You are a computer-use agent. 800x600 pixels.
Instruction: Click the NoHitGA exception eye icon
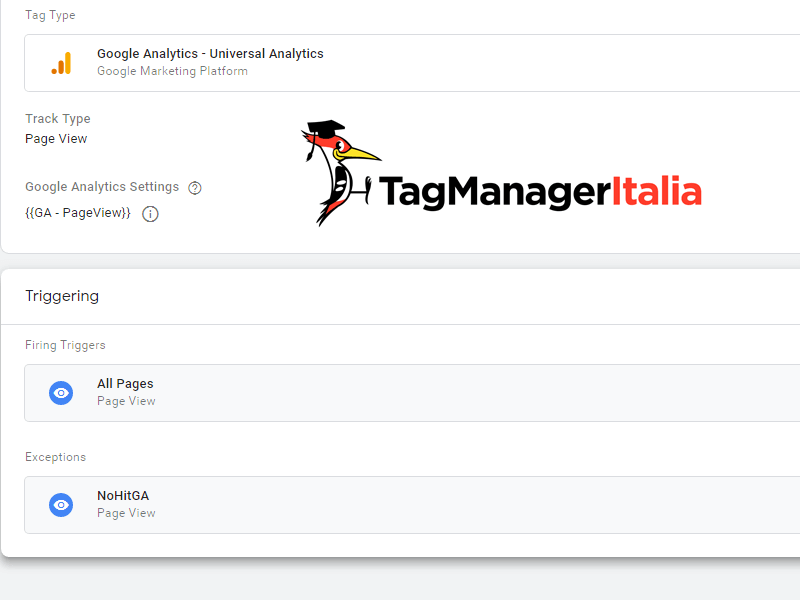[61, 505]
